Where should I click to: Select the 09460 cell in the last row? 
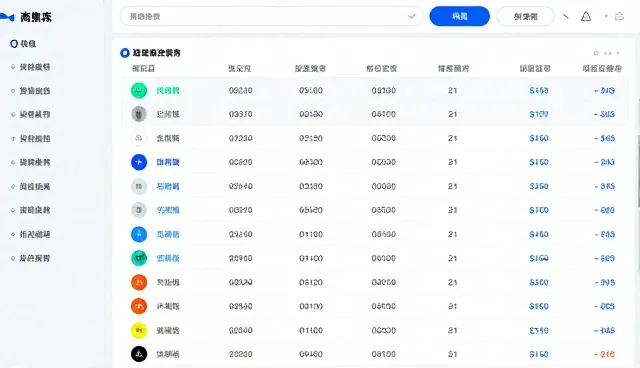point(311,354)
